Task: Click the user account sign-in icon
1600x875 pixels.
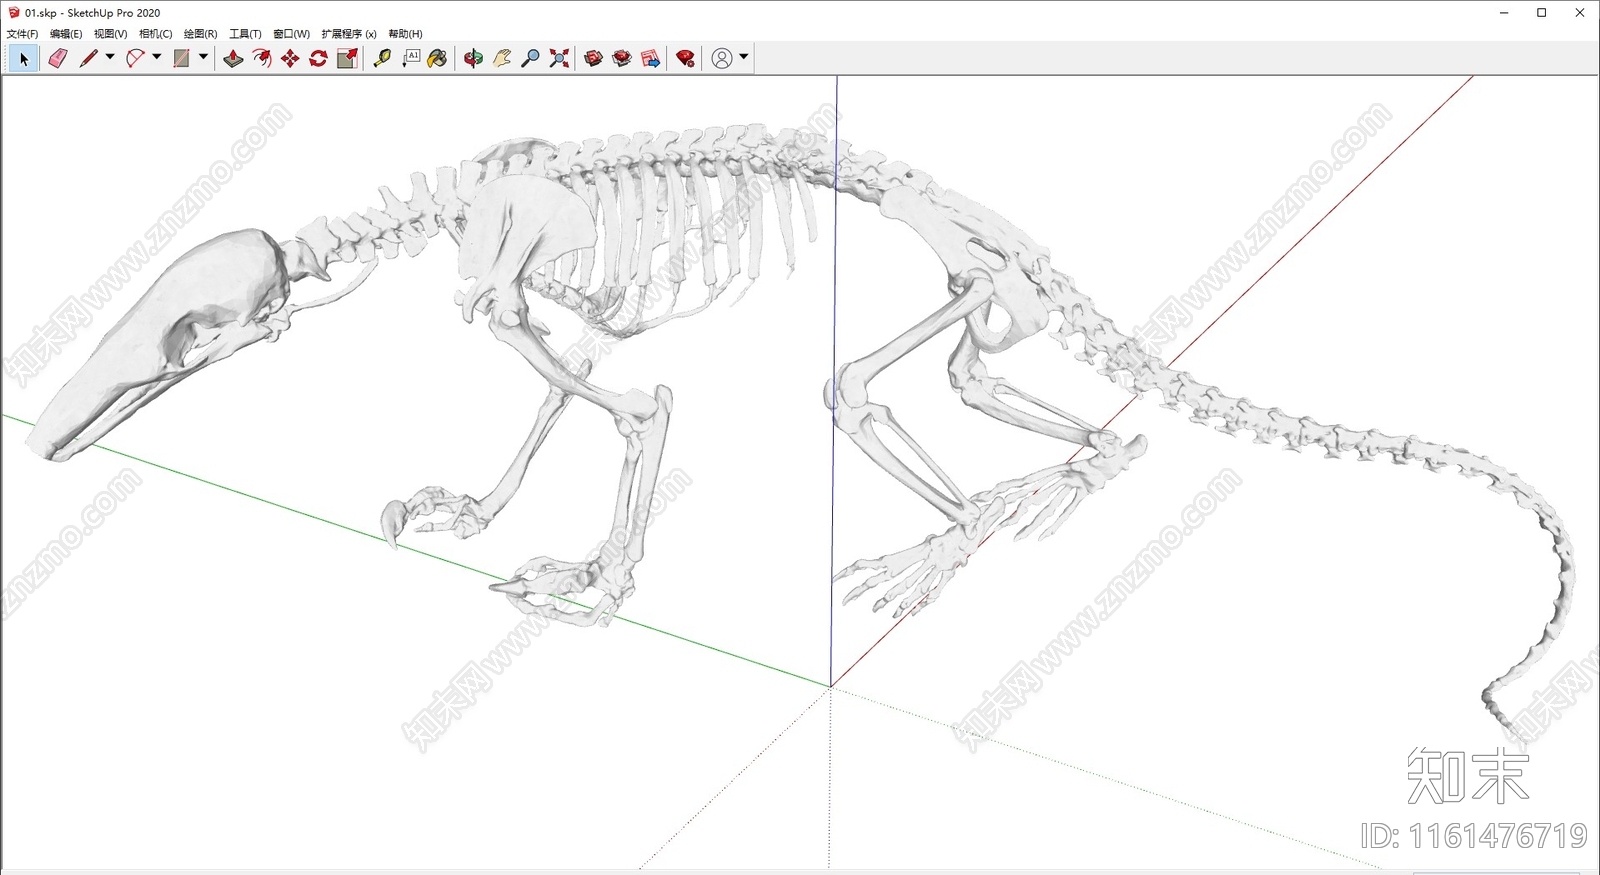Action: 721,59
